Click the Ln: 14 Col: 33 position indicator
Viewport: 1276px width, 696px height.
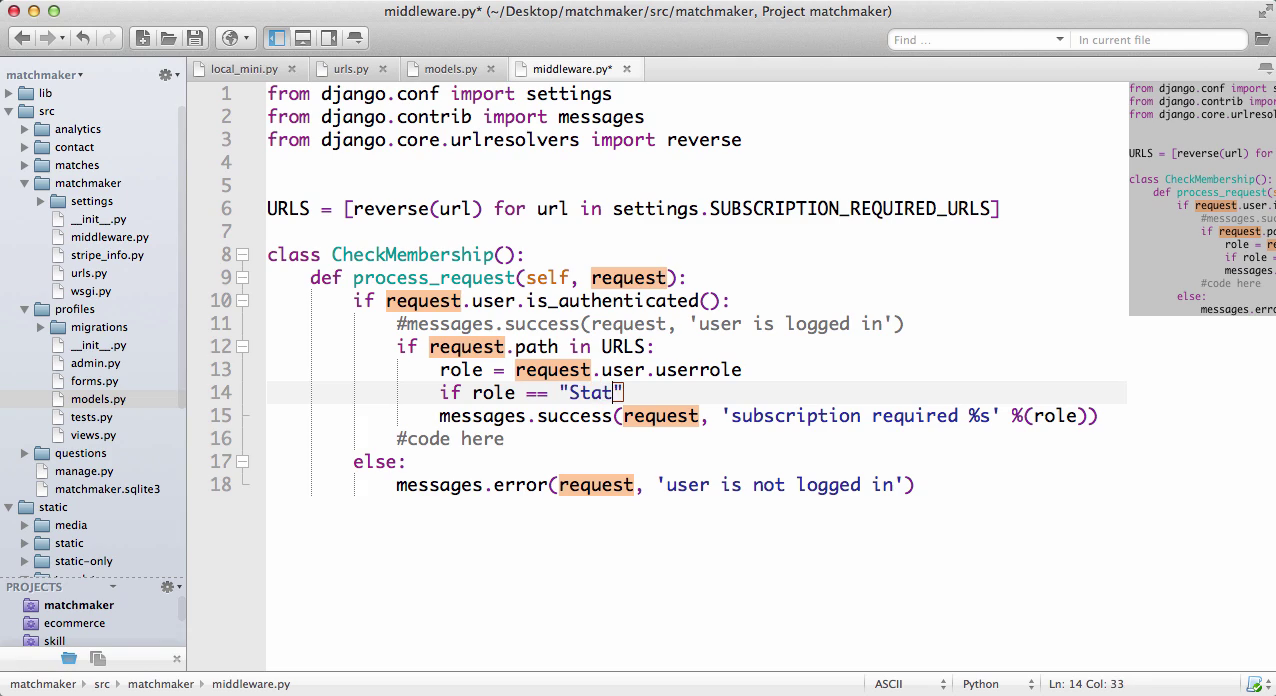1086,684
